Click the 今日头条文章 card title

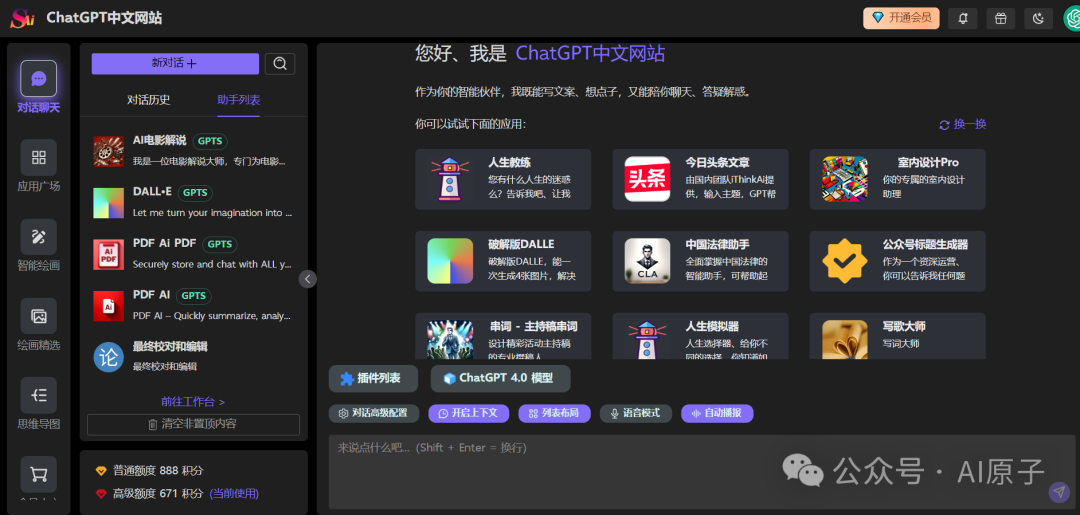pyautogui.click(x=718, y=163)
